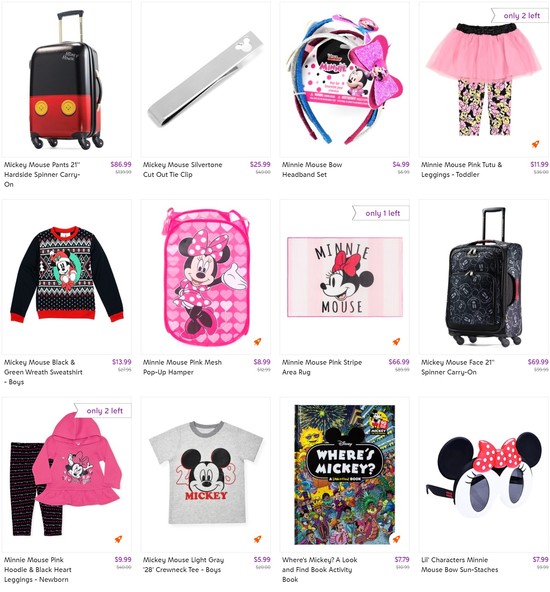
Task: Click the $86.99 price for Mickey carry-on
Action: [121, 164]
